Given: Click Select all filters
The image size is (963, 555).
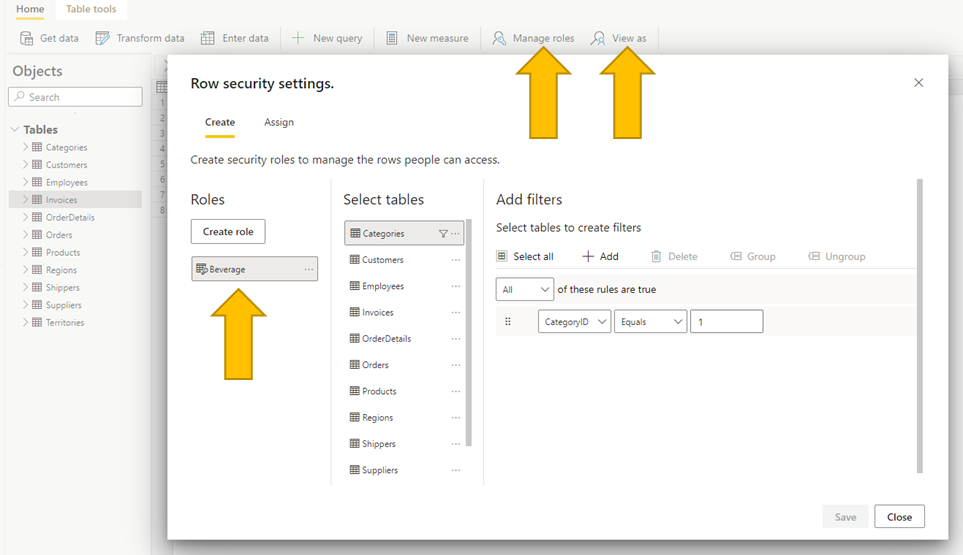Looking at the screenshot, I should click(525, 256).
